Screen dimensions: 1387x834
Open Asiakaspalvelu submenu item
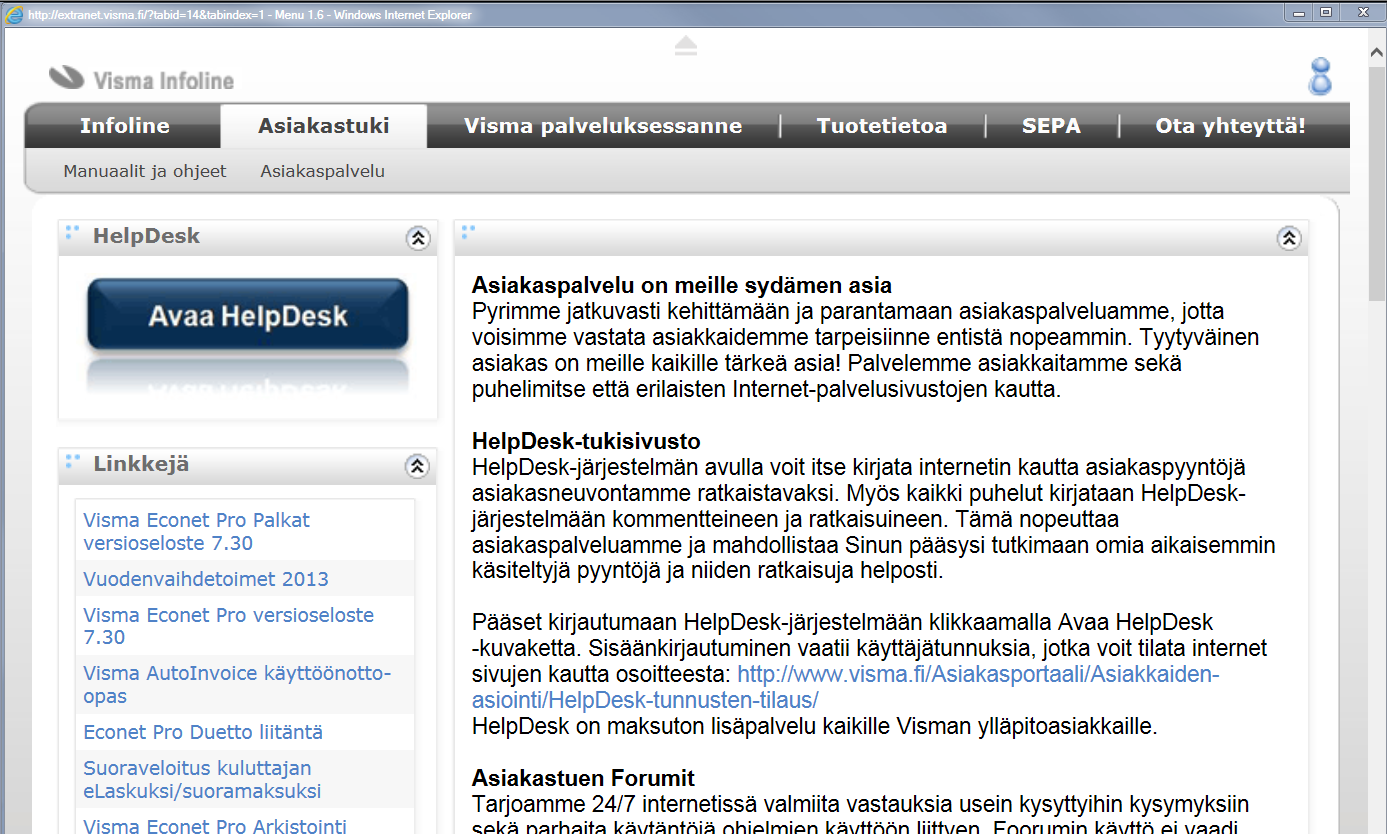(x=323, y=171)
